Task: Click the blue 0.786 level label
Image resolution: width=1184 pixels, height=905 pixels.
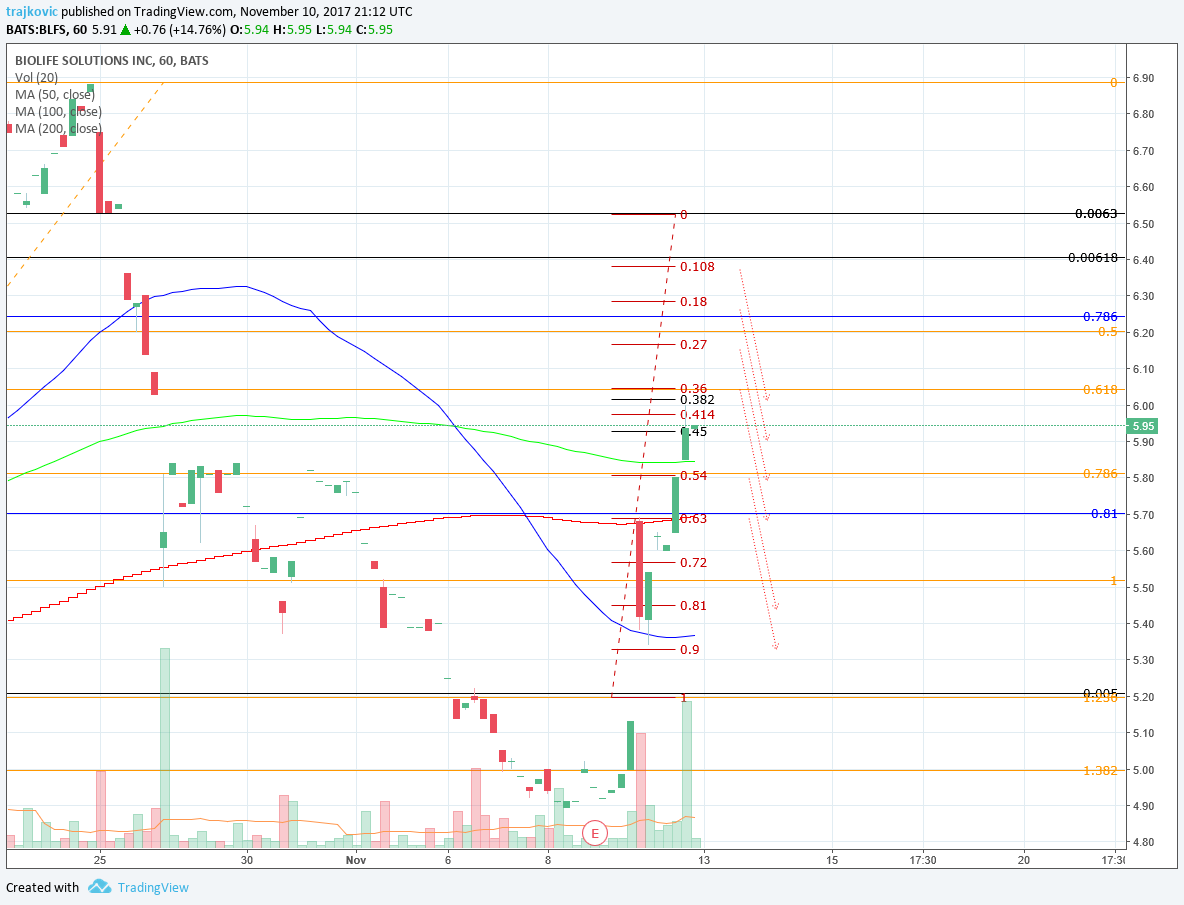Action: pos(1100,317)
